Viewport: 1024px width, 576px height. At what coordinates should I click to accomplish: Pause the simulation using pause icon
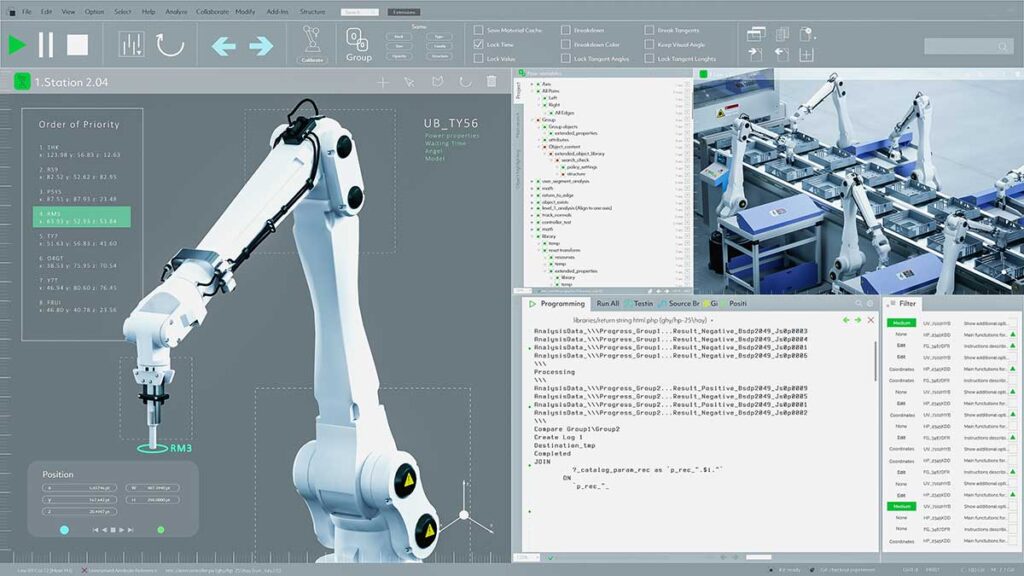[46, 45]
